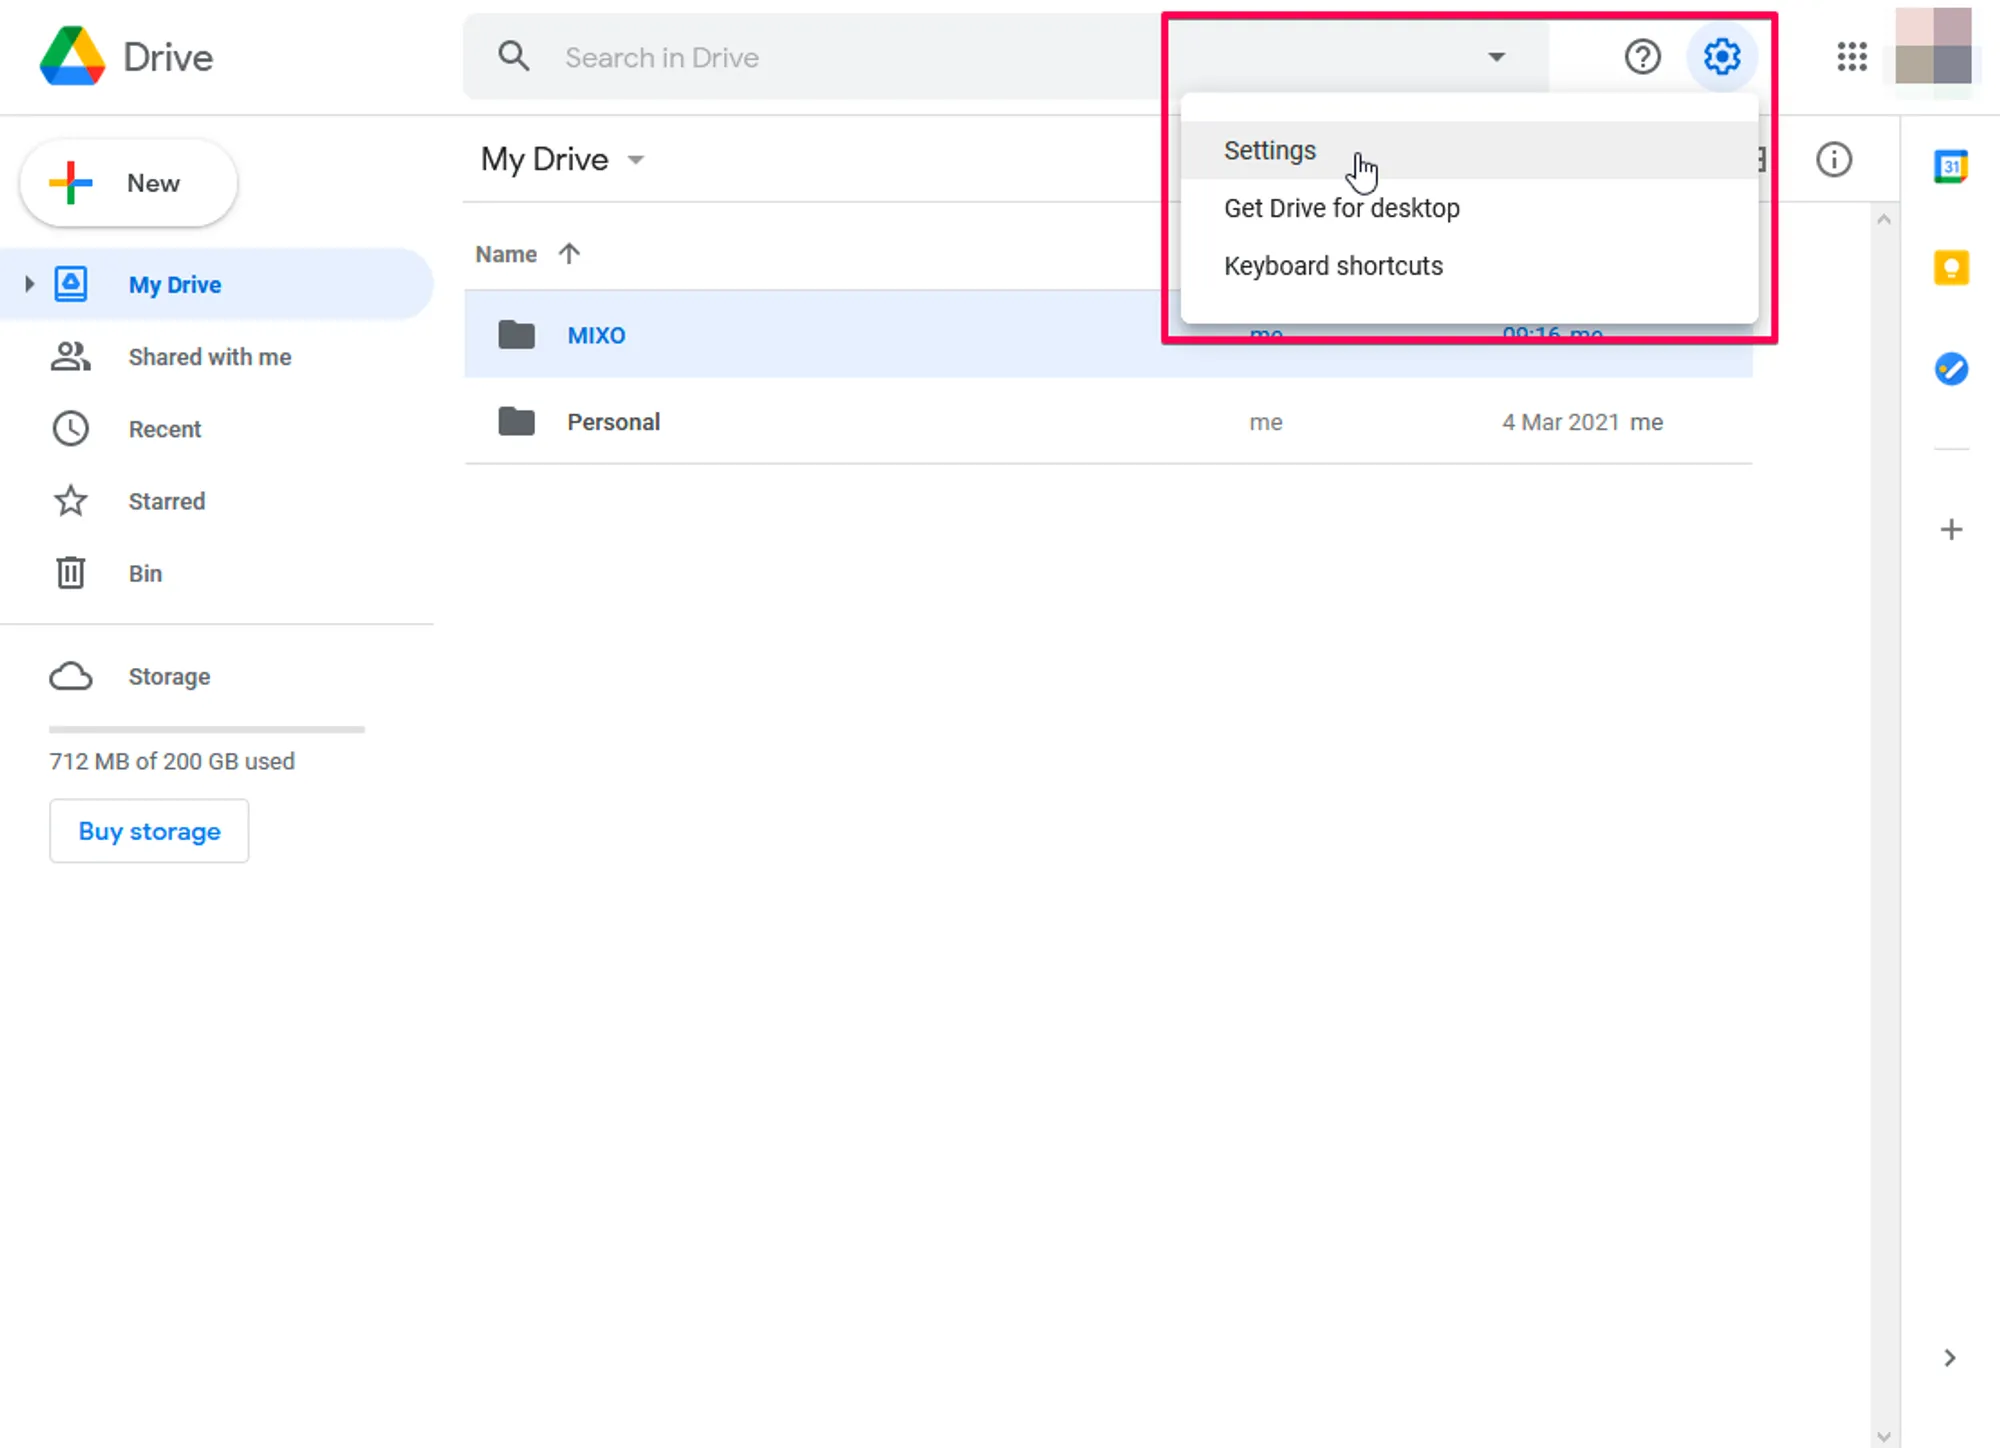Choose Keyboard shortcuts menu entry
The width and height of the screenshot is (2000, 1448).
tap(1333, 266)
